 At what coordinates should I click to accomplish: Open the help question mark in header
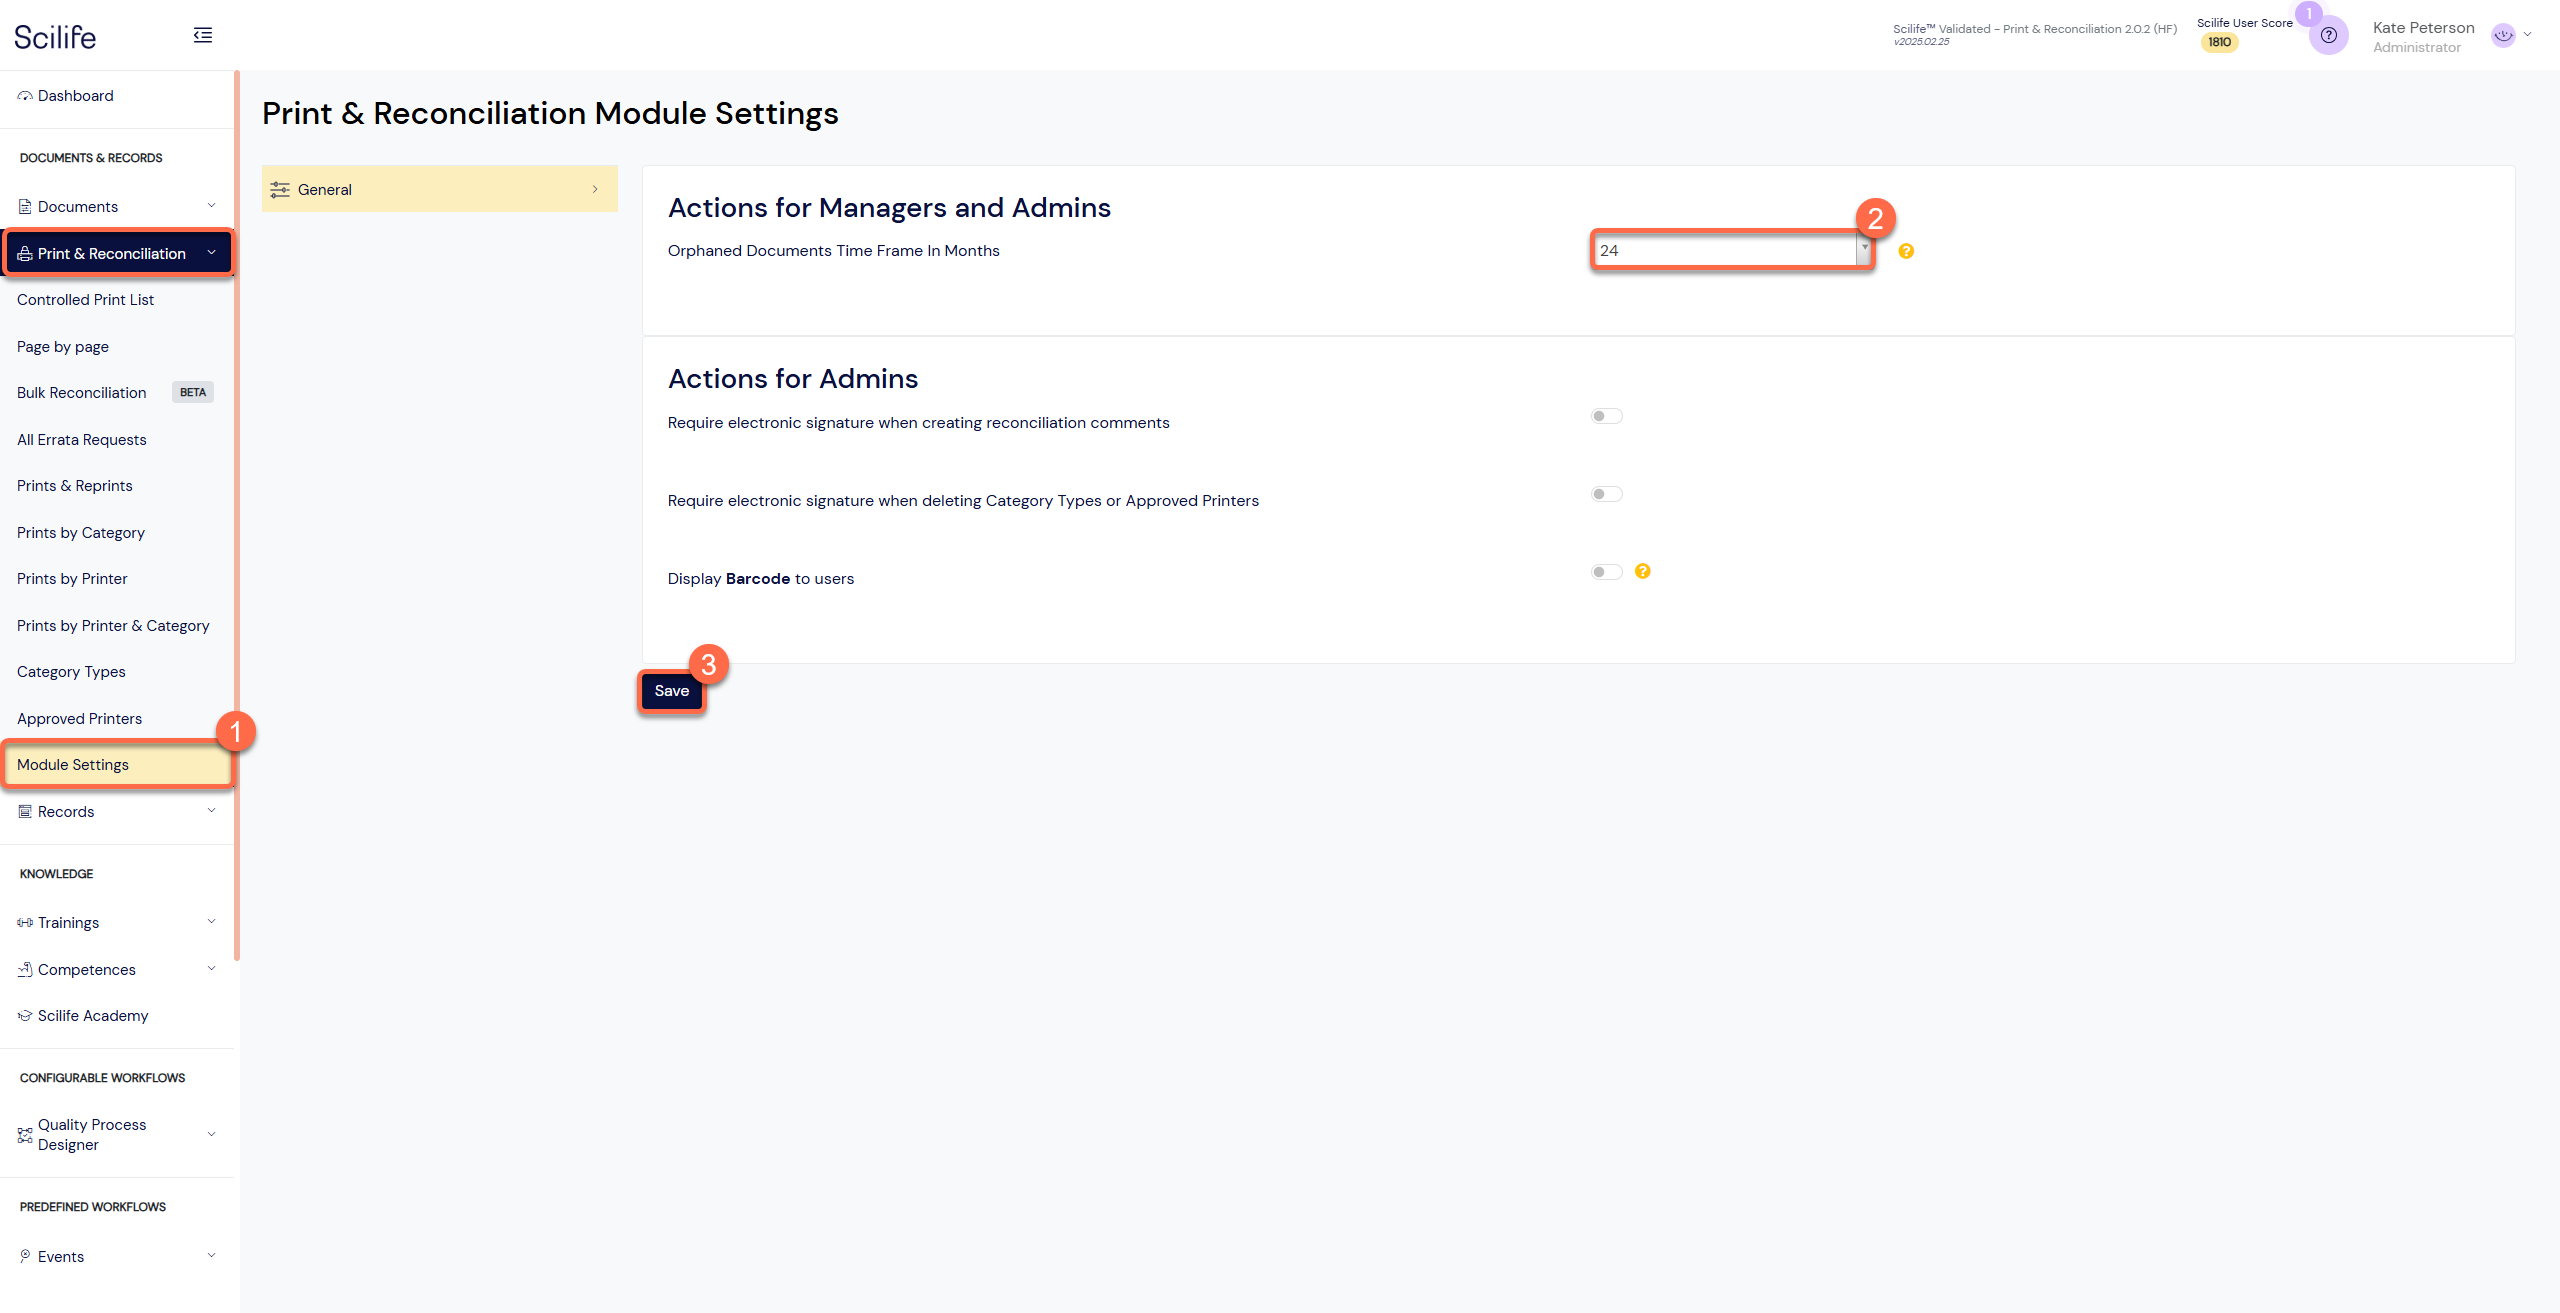[2329, 36]
